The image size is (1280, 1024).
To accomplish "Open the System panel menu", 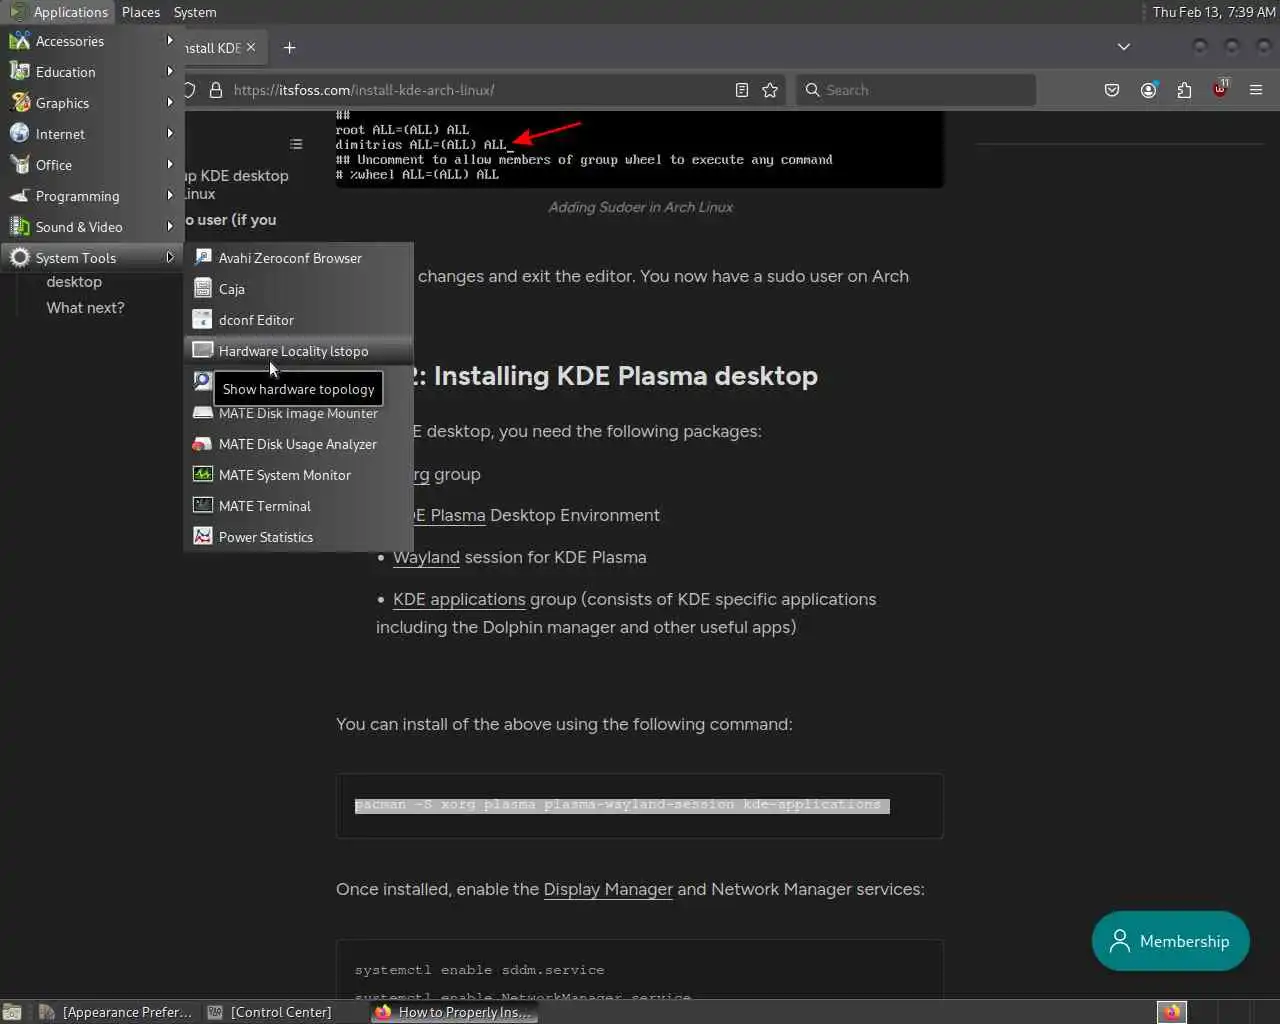I will (195, 12).
